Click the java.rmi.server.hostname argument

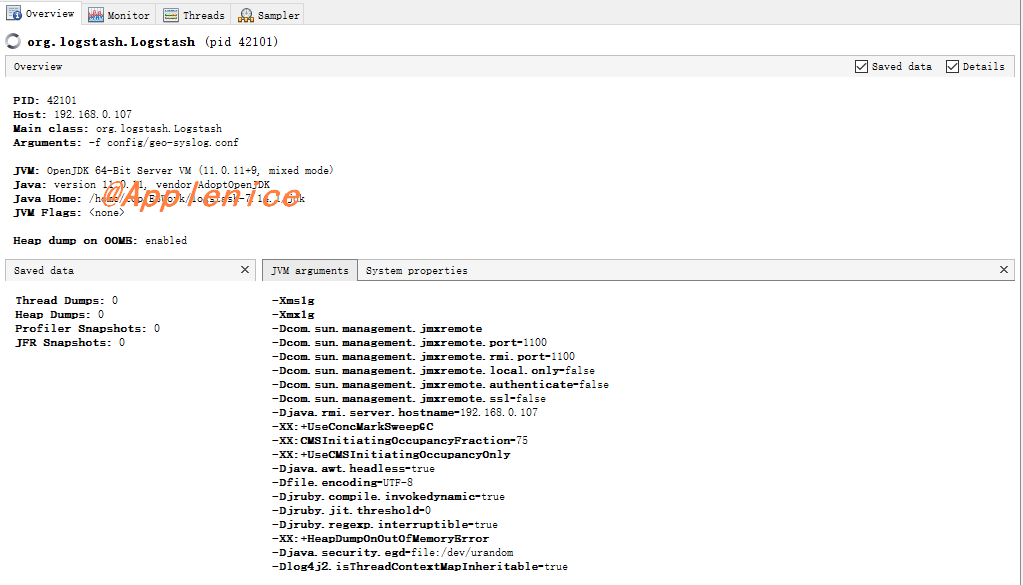pos(405,413)
